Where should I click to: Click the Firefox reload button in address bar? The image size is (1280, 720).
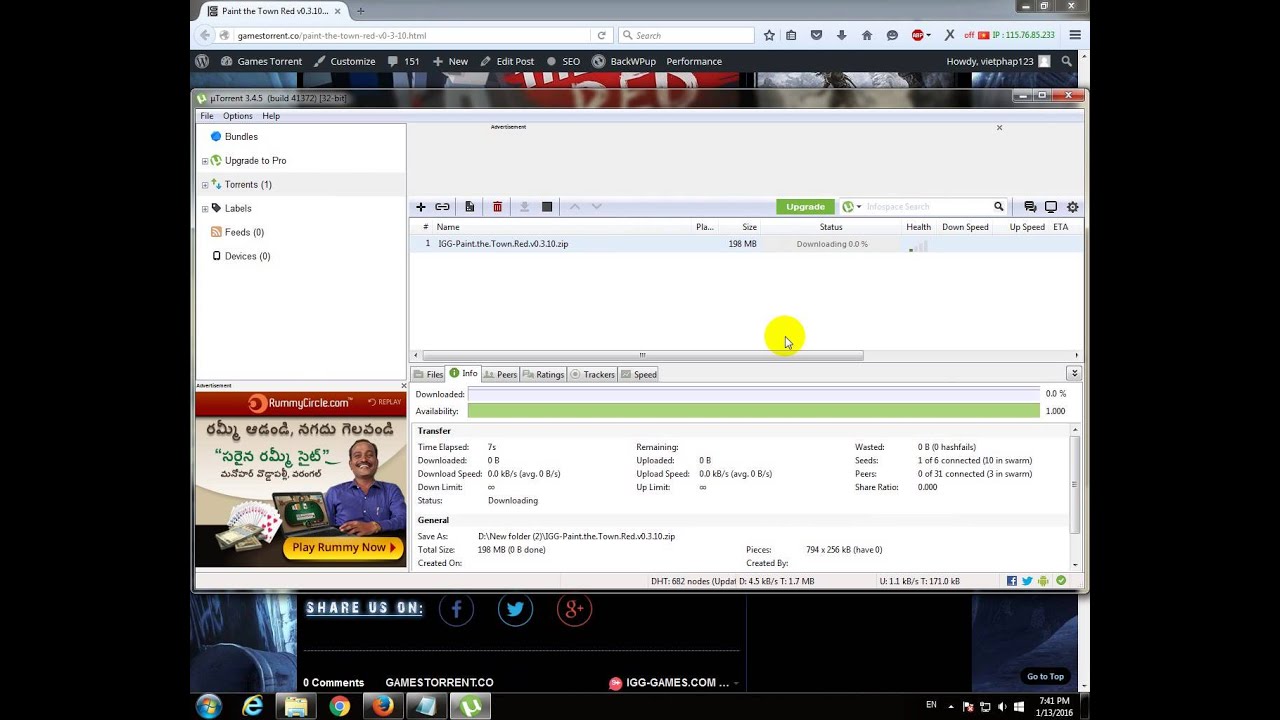(602, 35)
